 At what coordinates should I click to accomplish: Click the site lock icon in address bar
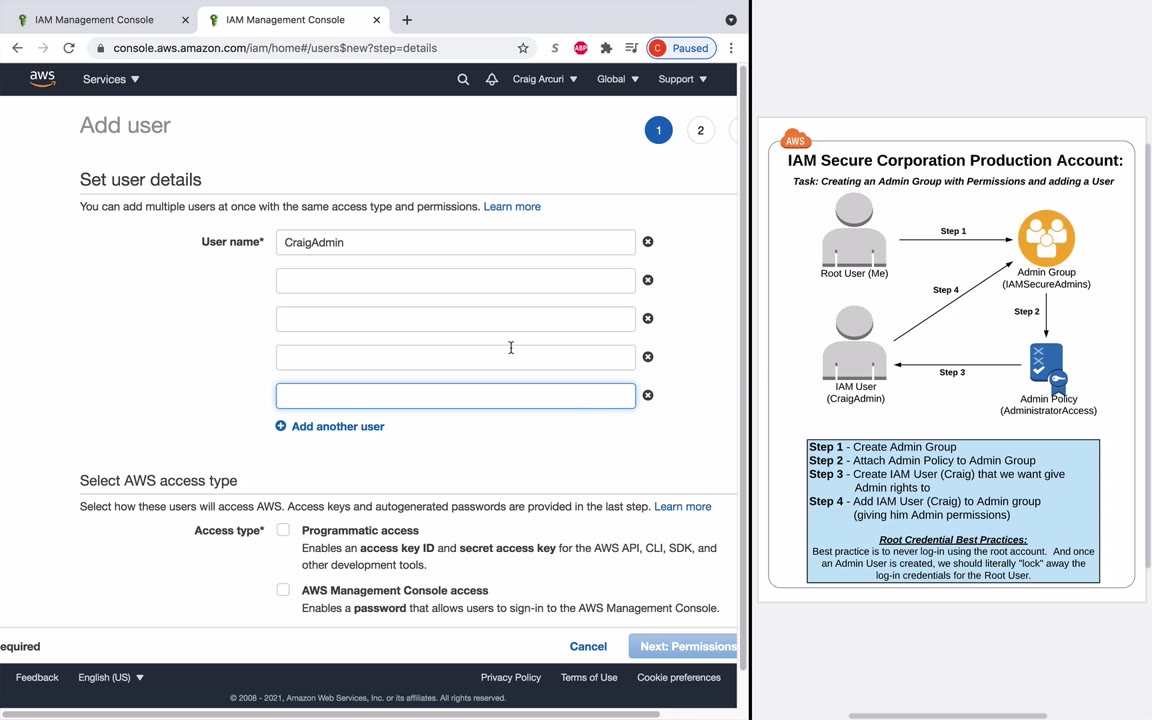point(101,48)
